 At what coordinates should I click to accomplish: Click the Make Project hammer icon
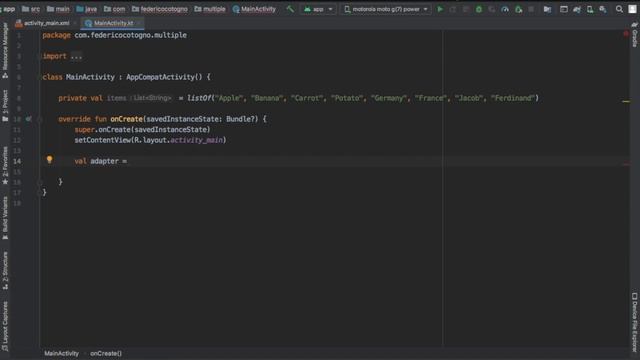[x=290, y=9]
